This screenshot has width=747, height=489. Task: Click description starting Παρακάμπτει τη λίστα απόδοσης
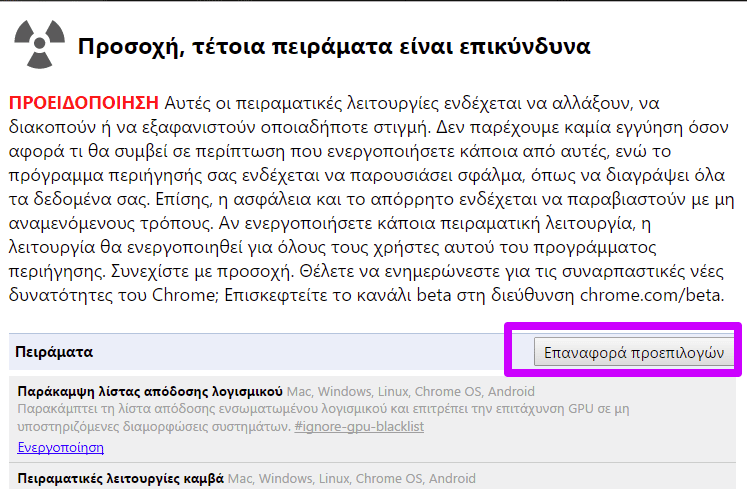323,417
